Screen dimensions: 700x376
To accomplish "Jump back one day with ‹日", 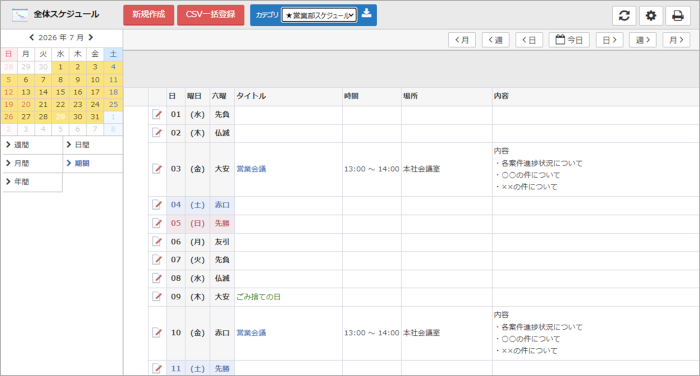I will point(529,40).
